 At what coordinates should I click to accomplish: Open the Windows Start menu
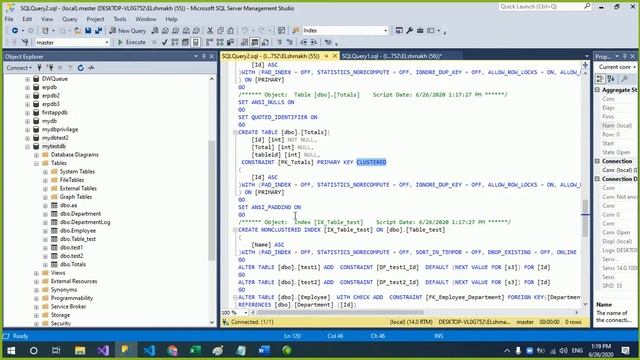point(11,350)
